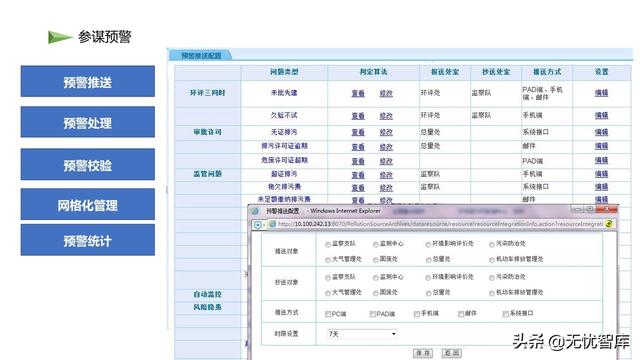Click the page icon before the popup URL
Viewport: 640px width, 360px height.
coord(272,224)
